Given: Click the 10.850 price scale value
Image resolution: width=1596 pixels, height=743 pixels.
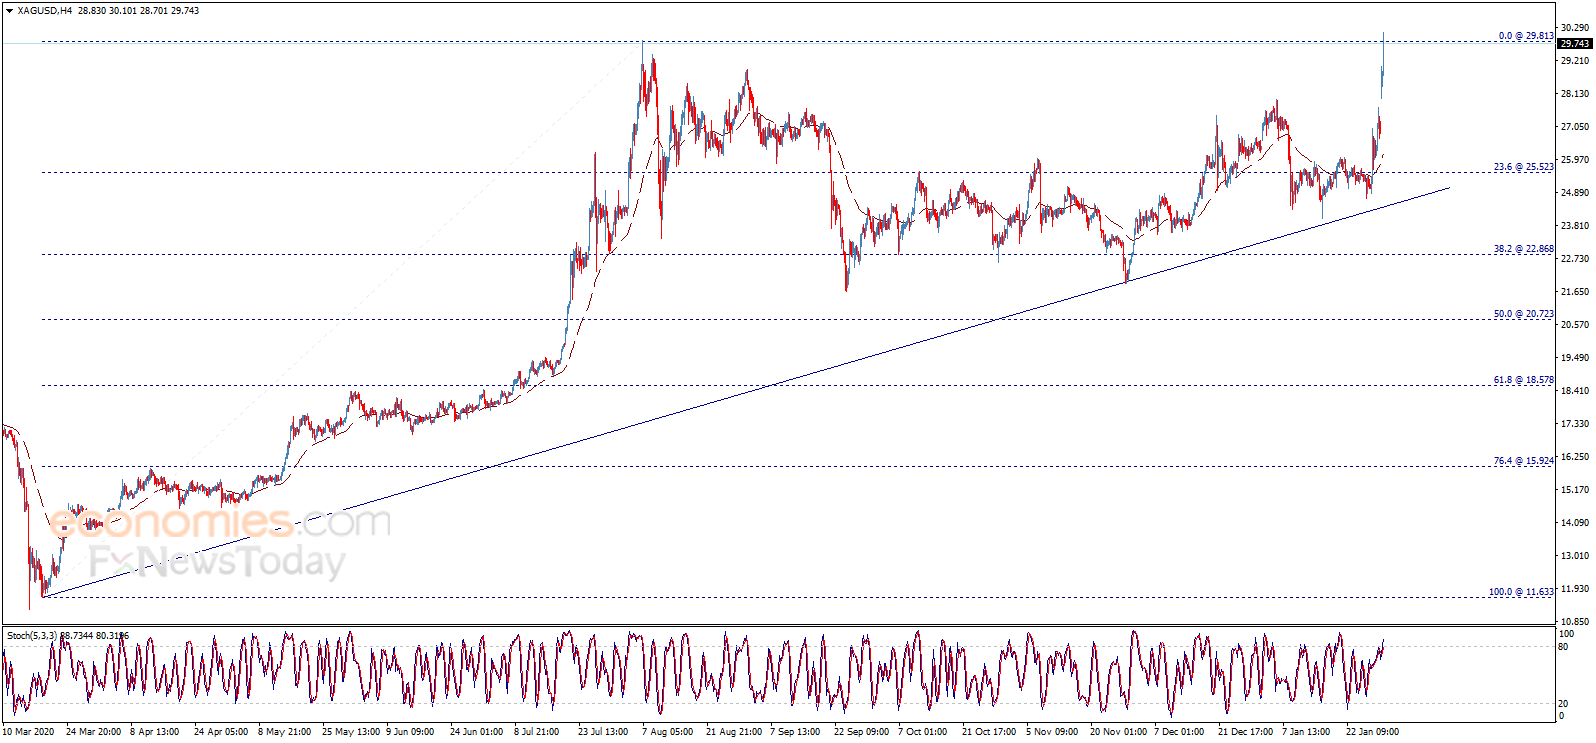Looking at the screenshot, I should pos(1574,622).
